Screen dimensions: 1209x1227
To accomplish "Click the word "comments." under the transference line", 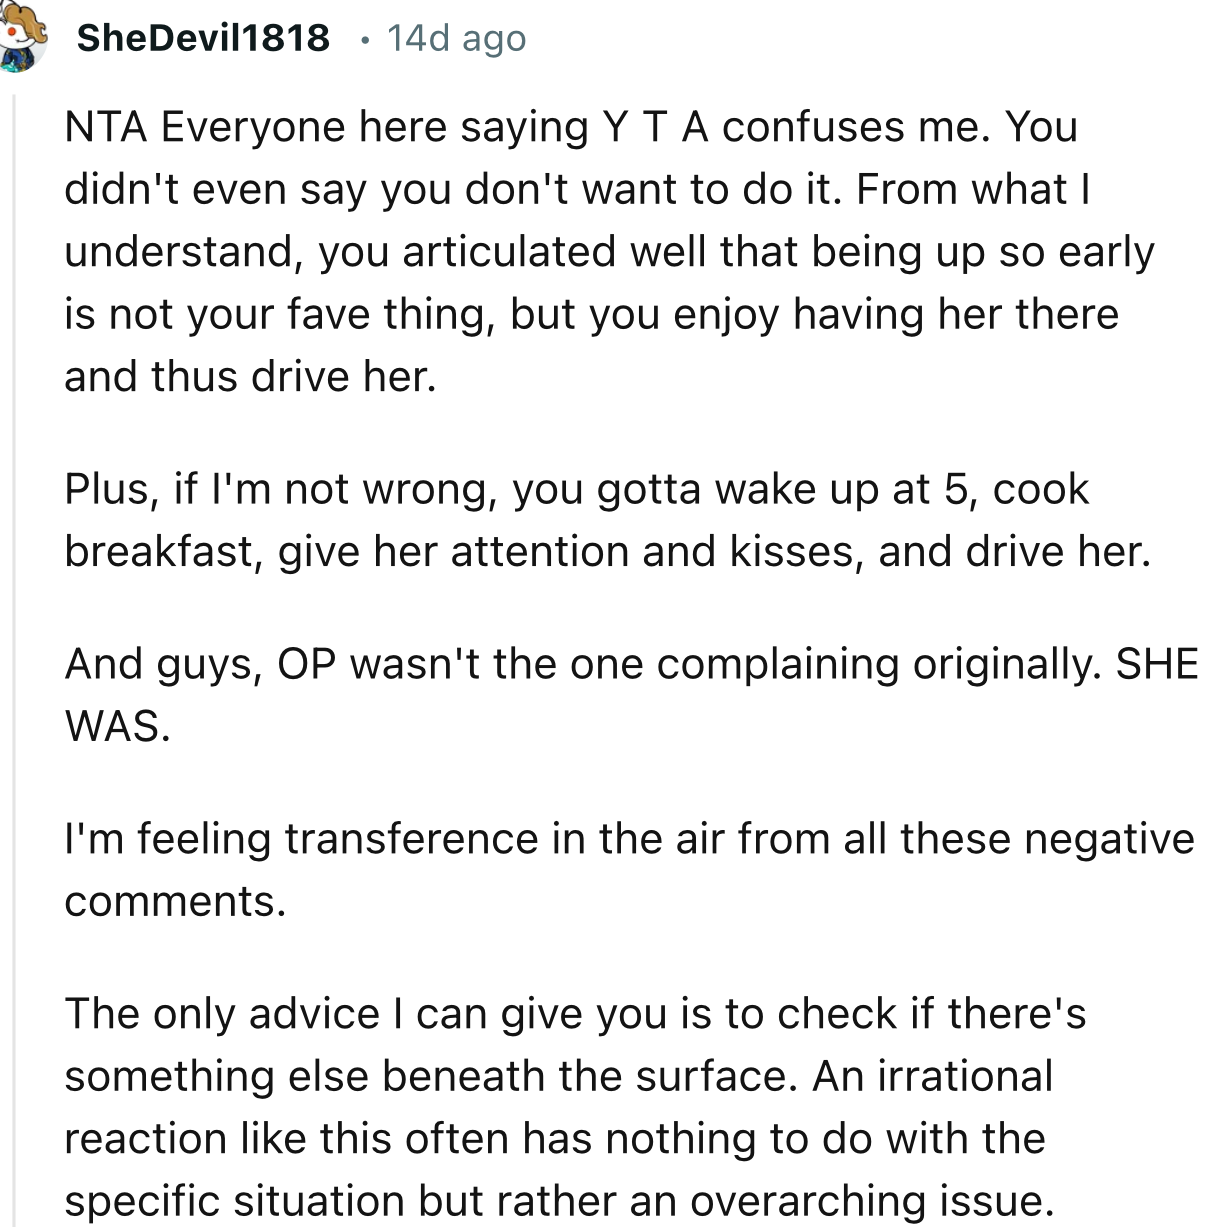I will coord(175,901).
